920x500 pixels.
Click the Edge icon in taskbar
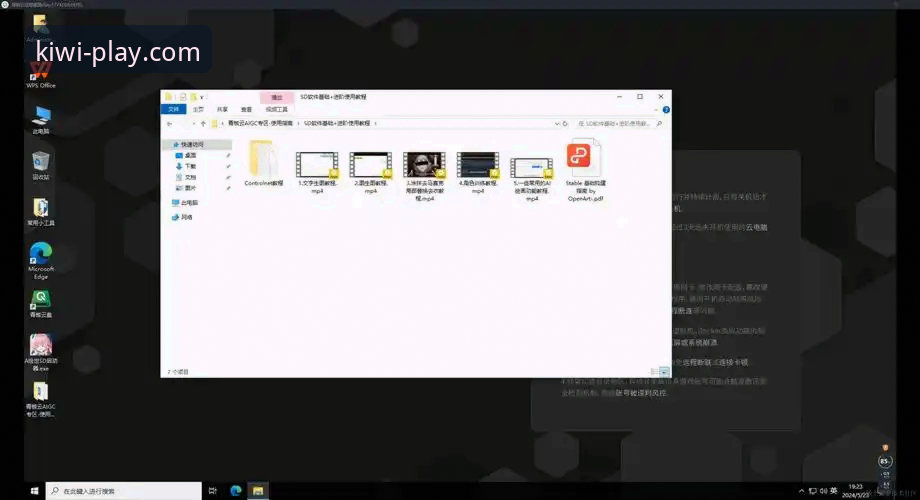tap(236, 491)
